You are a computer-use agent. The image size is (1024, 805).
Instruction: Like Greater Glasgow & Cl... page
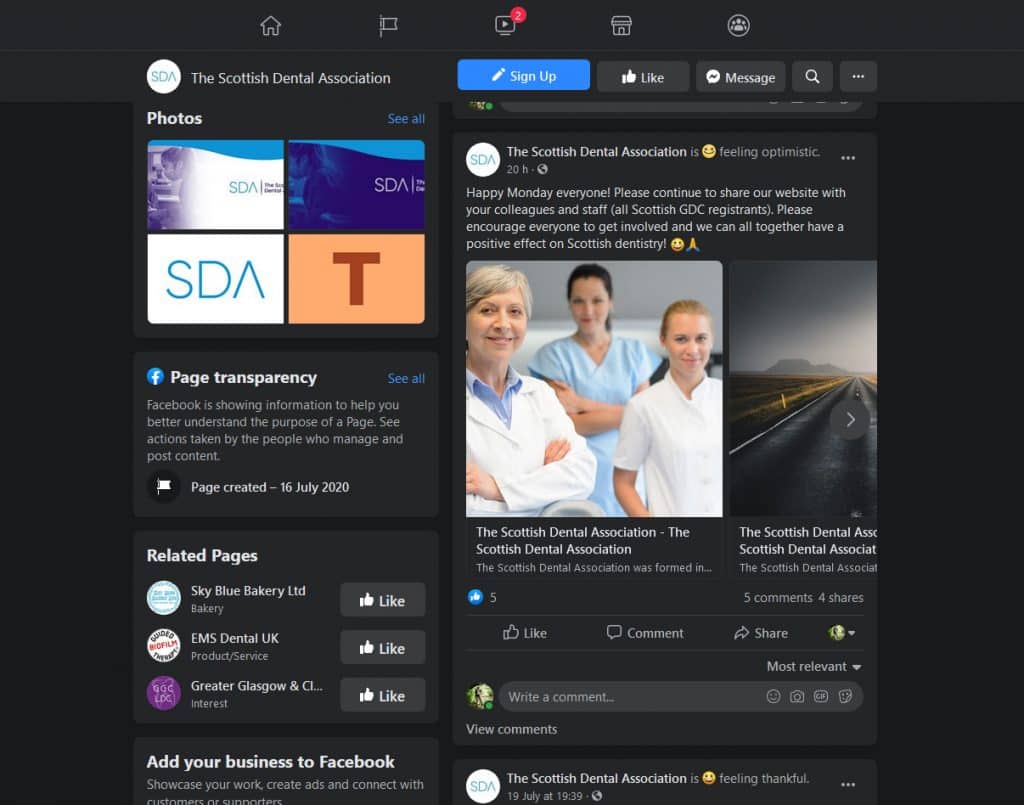click(383, 695)
